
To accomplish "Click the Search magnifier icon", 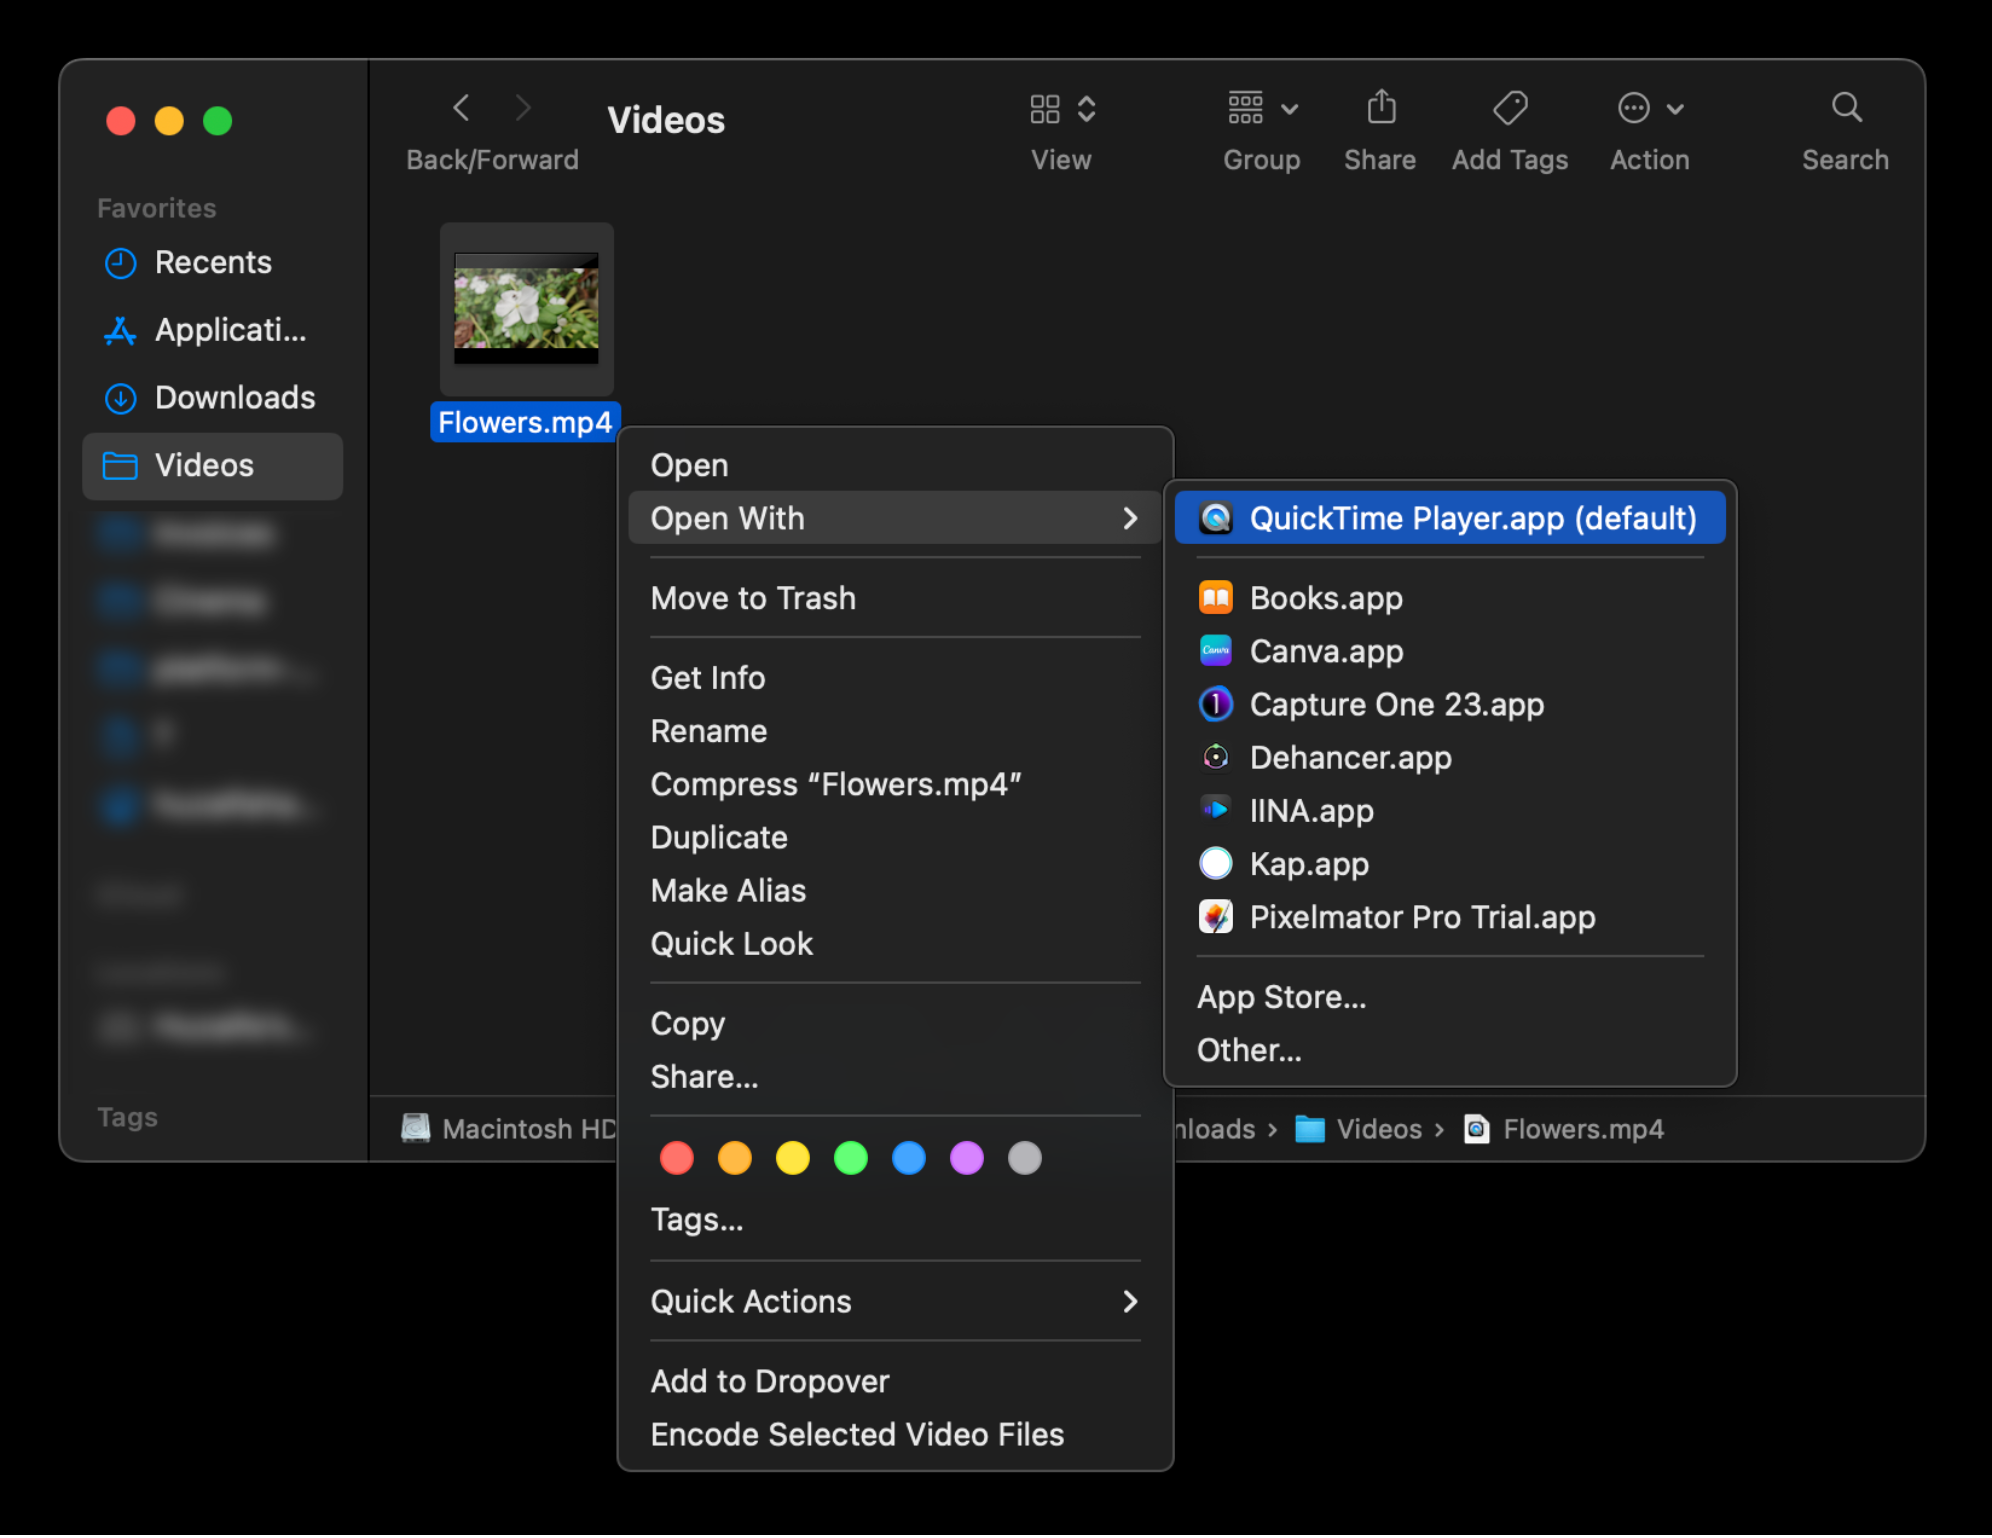I will coord(1846,107).
